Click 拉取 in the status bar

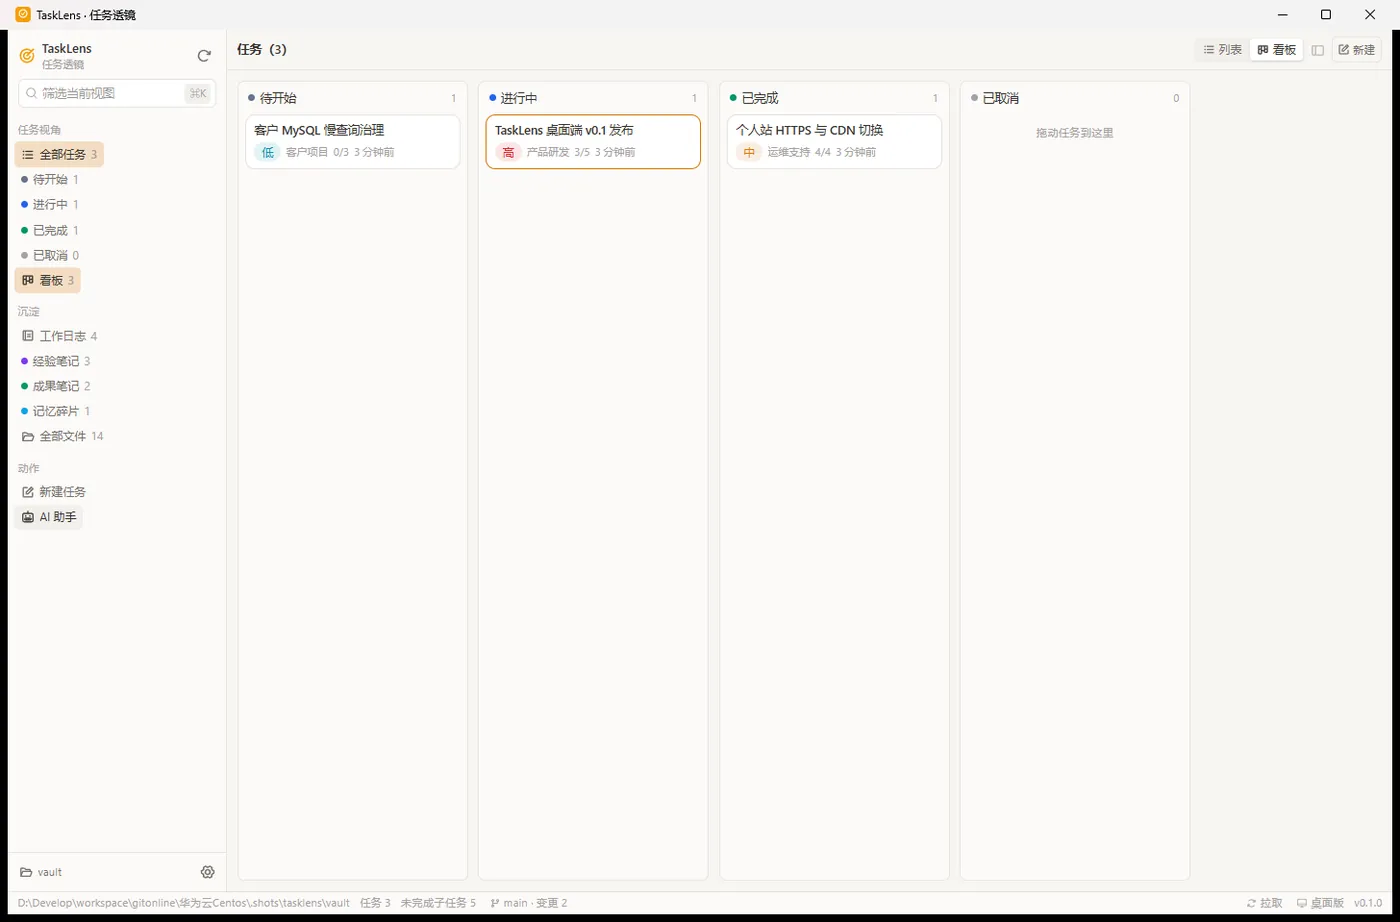click(x=1264, y=903)
